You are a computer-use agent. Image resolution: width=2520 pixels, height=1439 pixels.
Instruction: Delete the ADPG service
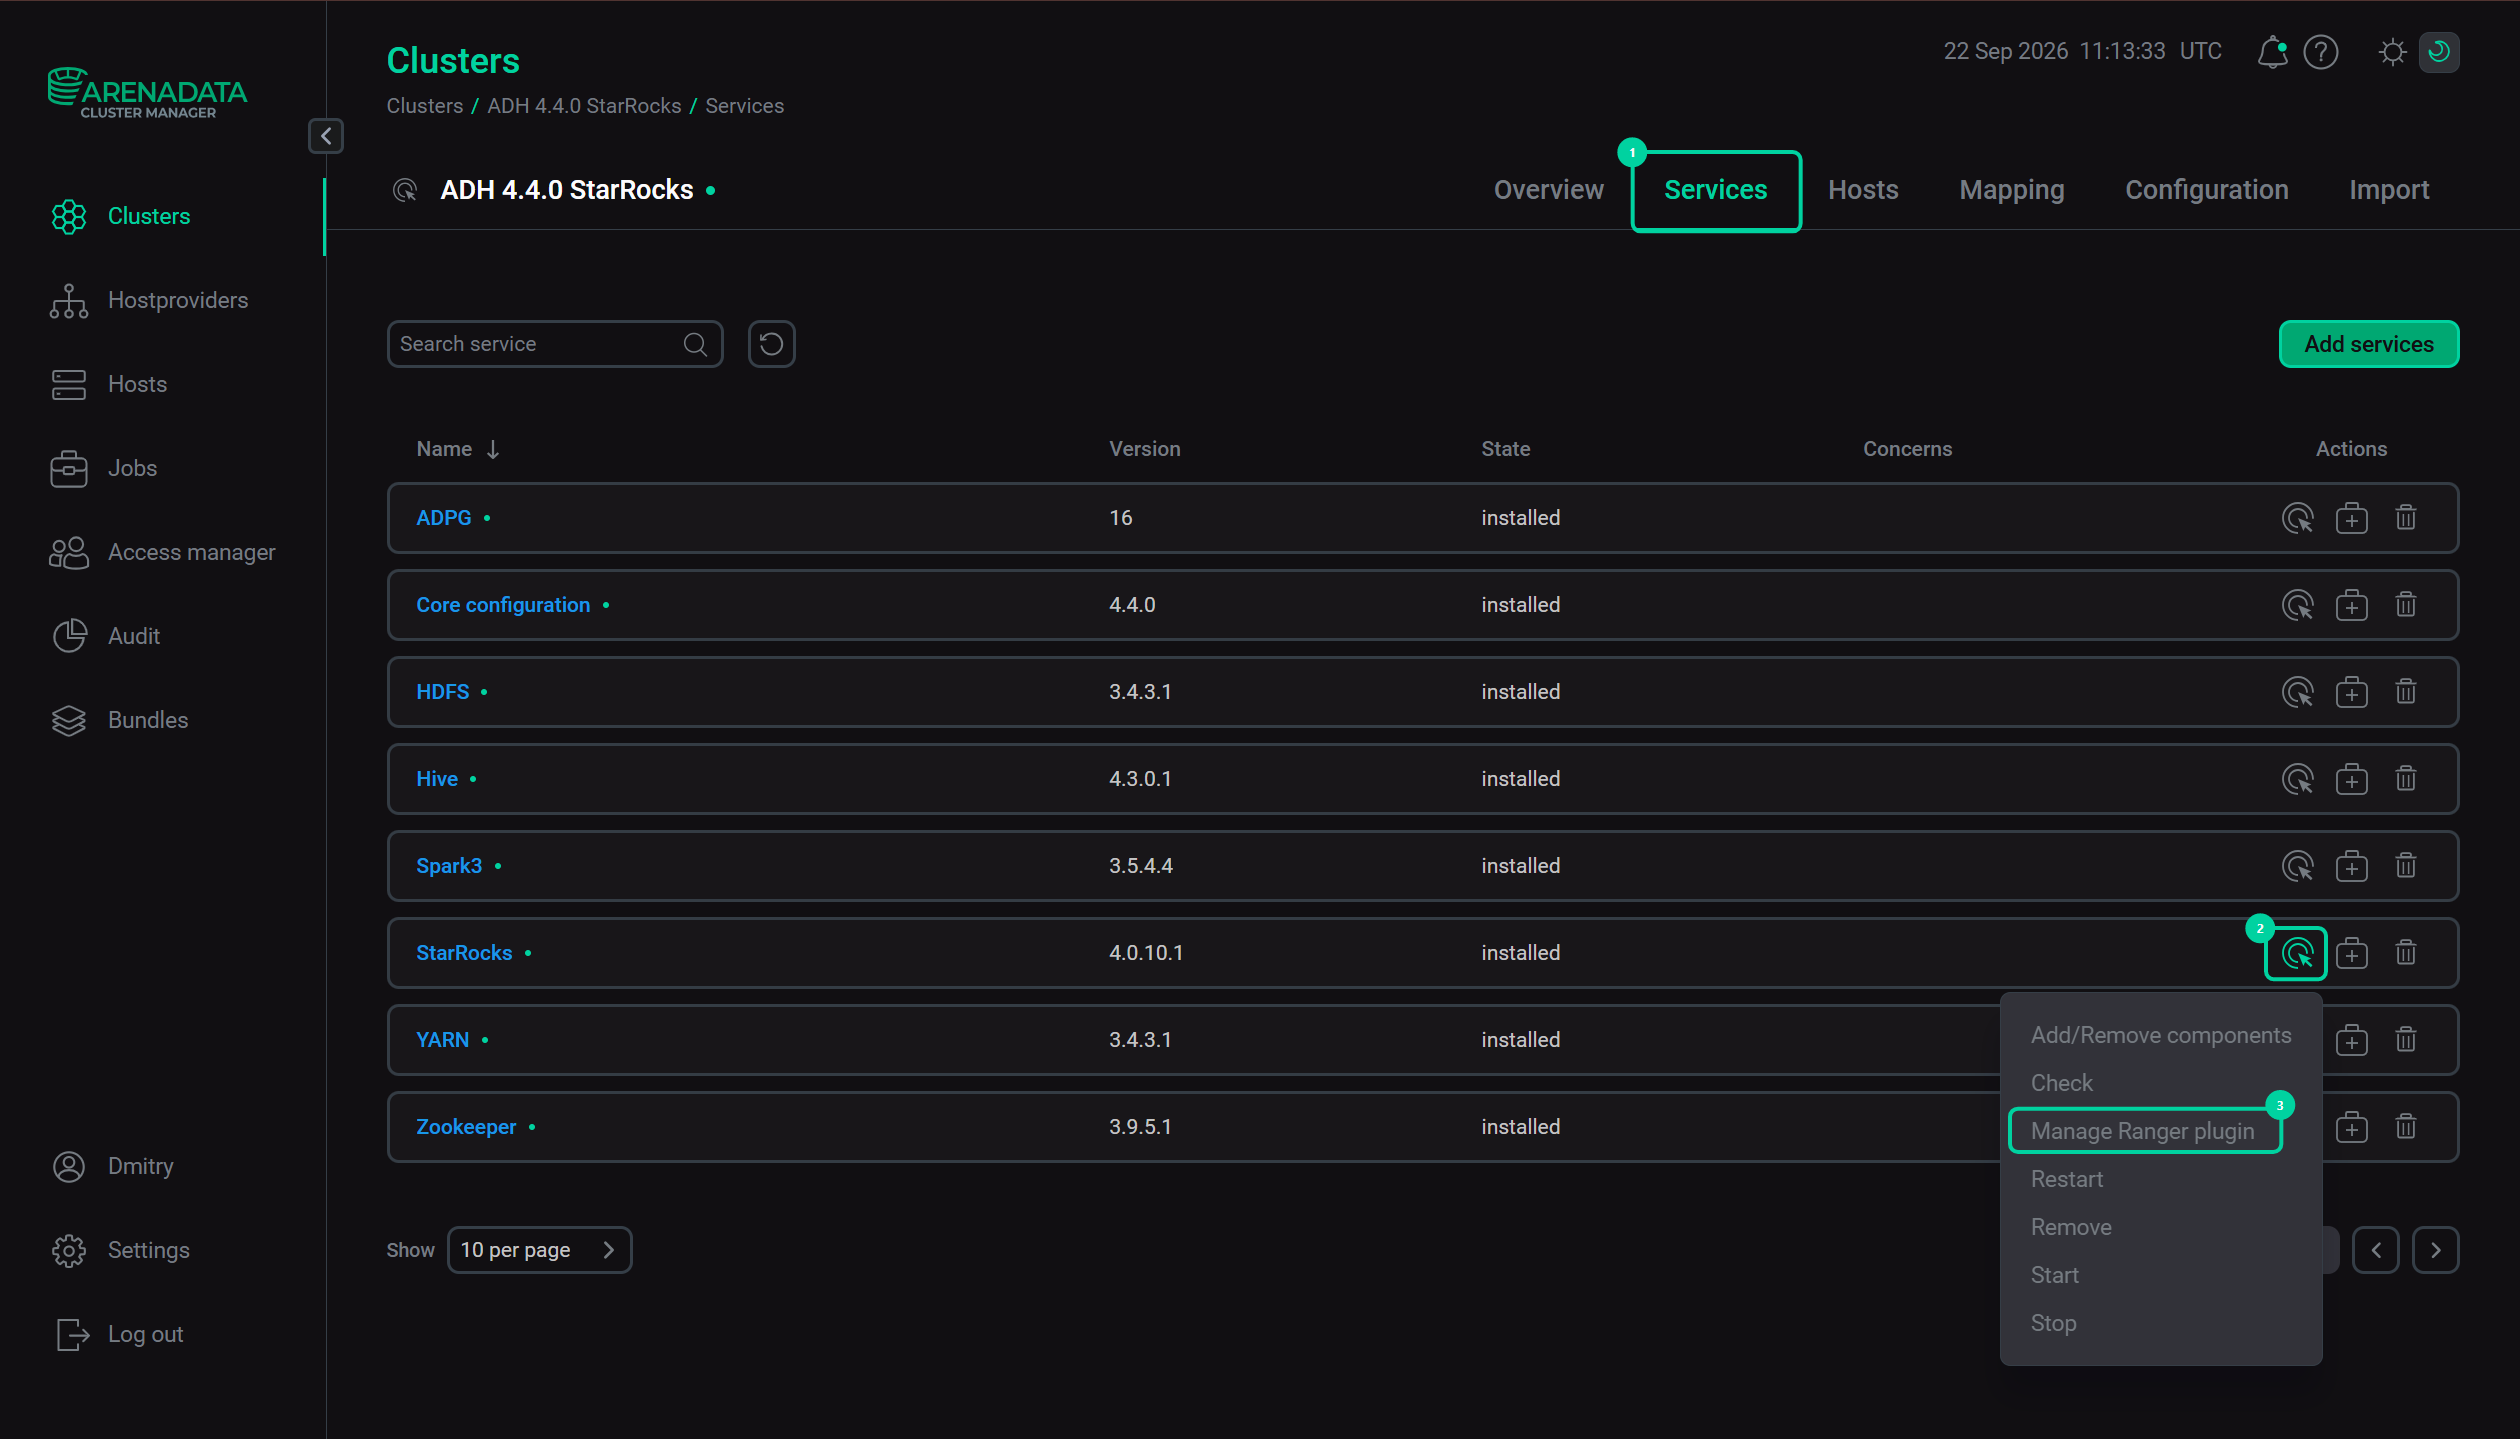(2405, 518)
